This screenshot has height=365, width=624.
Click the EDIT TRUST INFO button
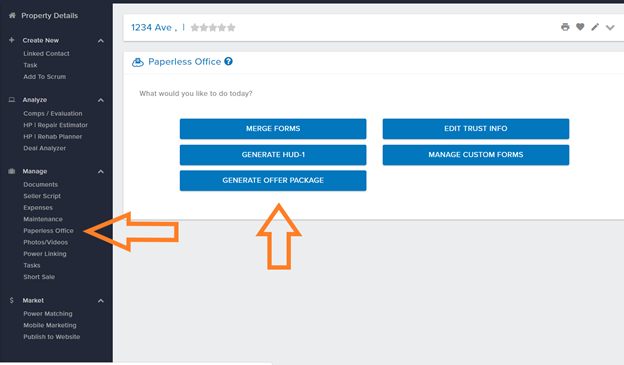[476, 129]
